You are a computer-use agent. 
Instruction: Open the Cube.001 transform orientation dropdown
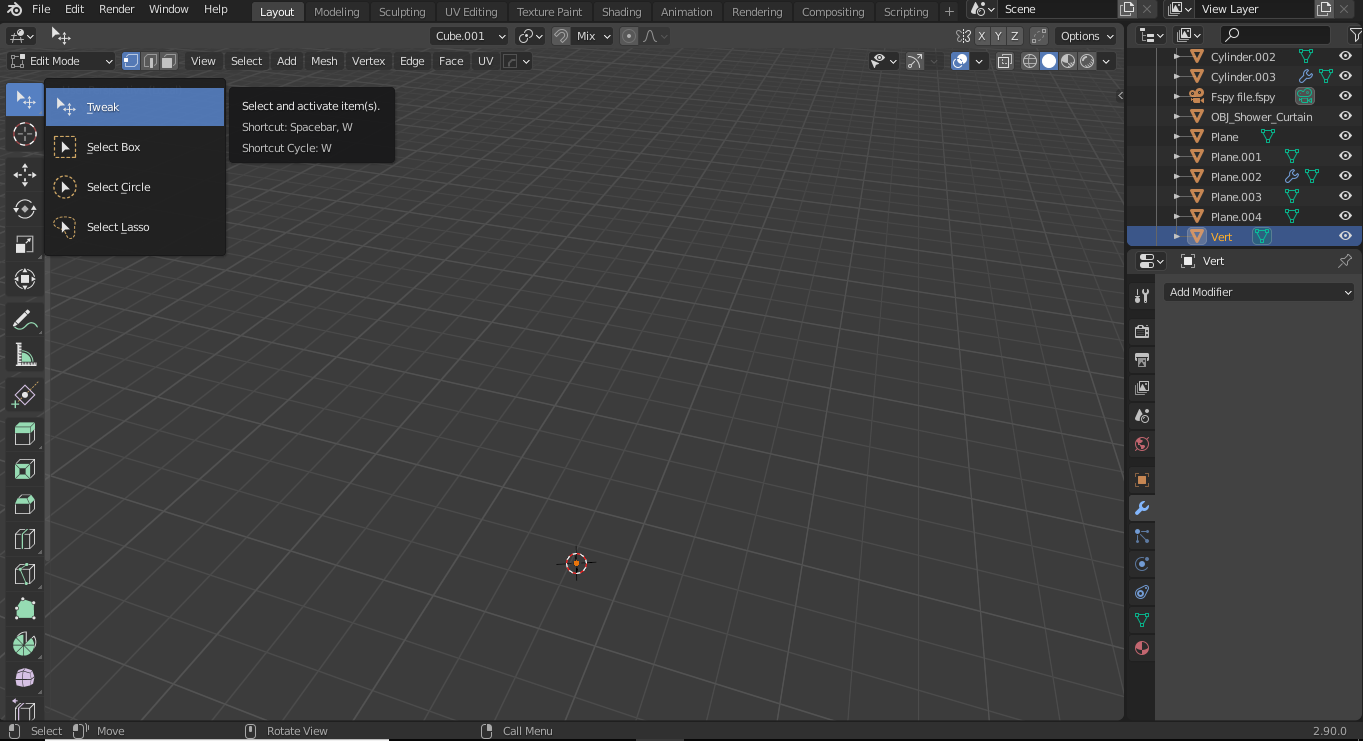point(470,36)
